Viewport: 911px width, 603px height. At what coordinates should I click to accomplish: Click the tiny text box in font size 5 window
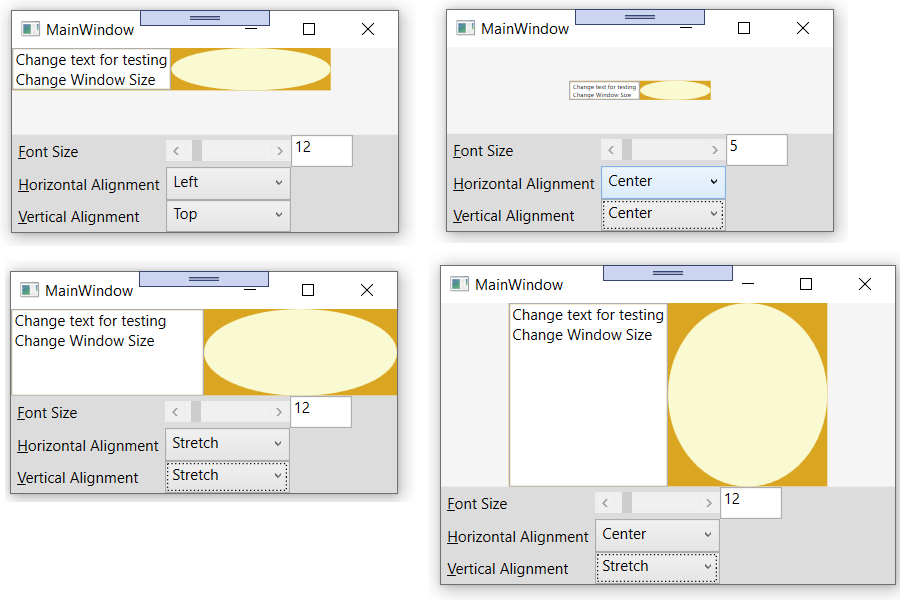click(x=604, y=90)
